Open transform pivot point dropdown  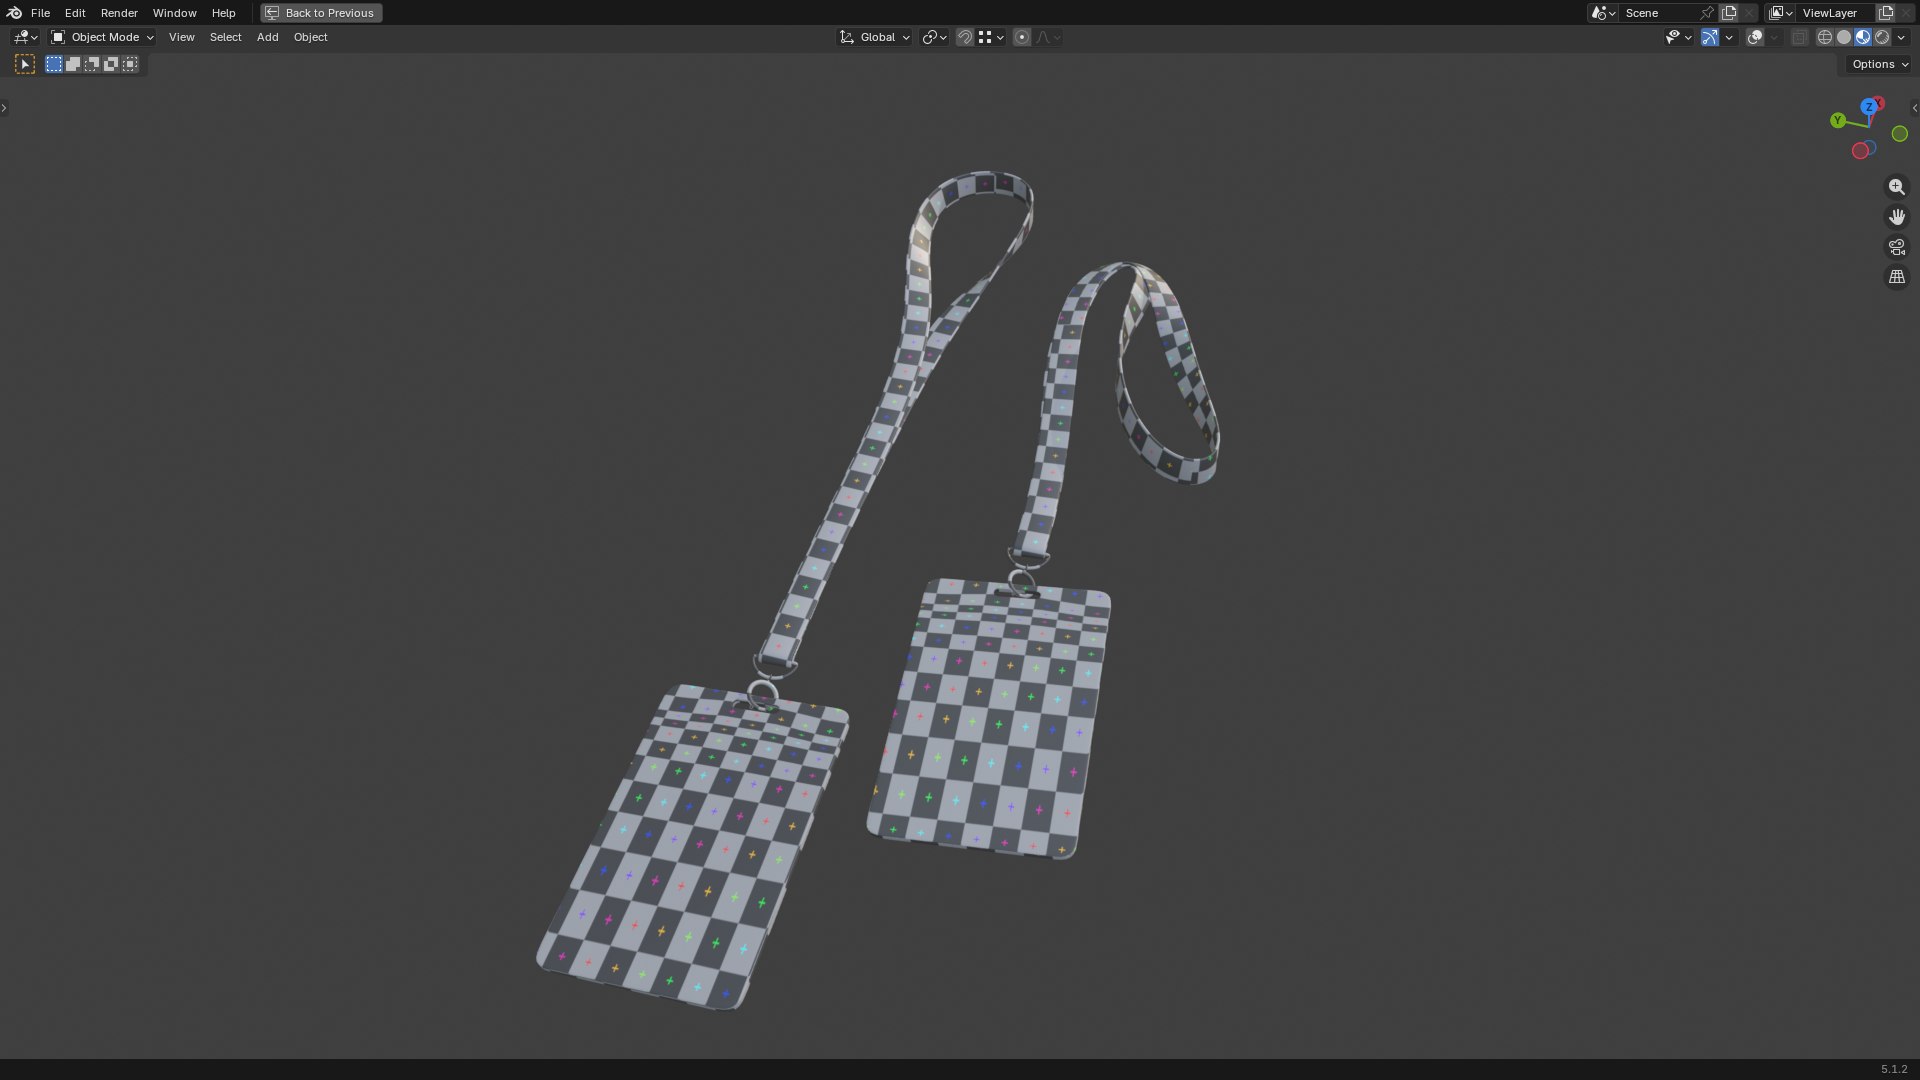[x=934, y=37]
